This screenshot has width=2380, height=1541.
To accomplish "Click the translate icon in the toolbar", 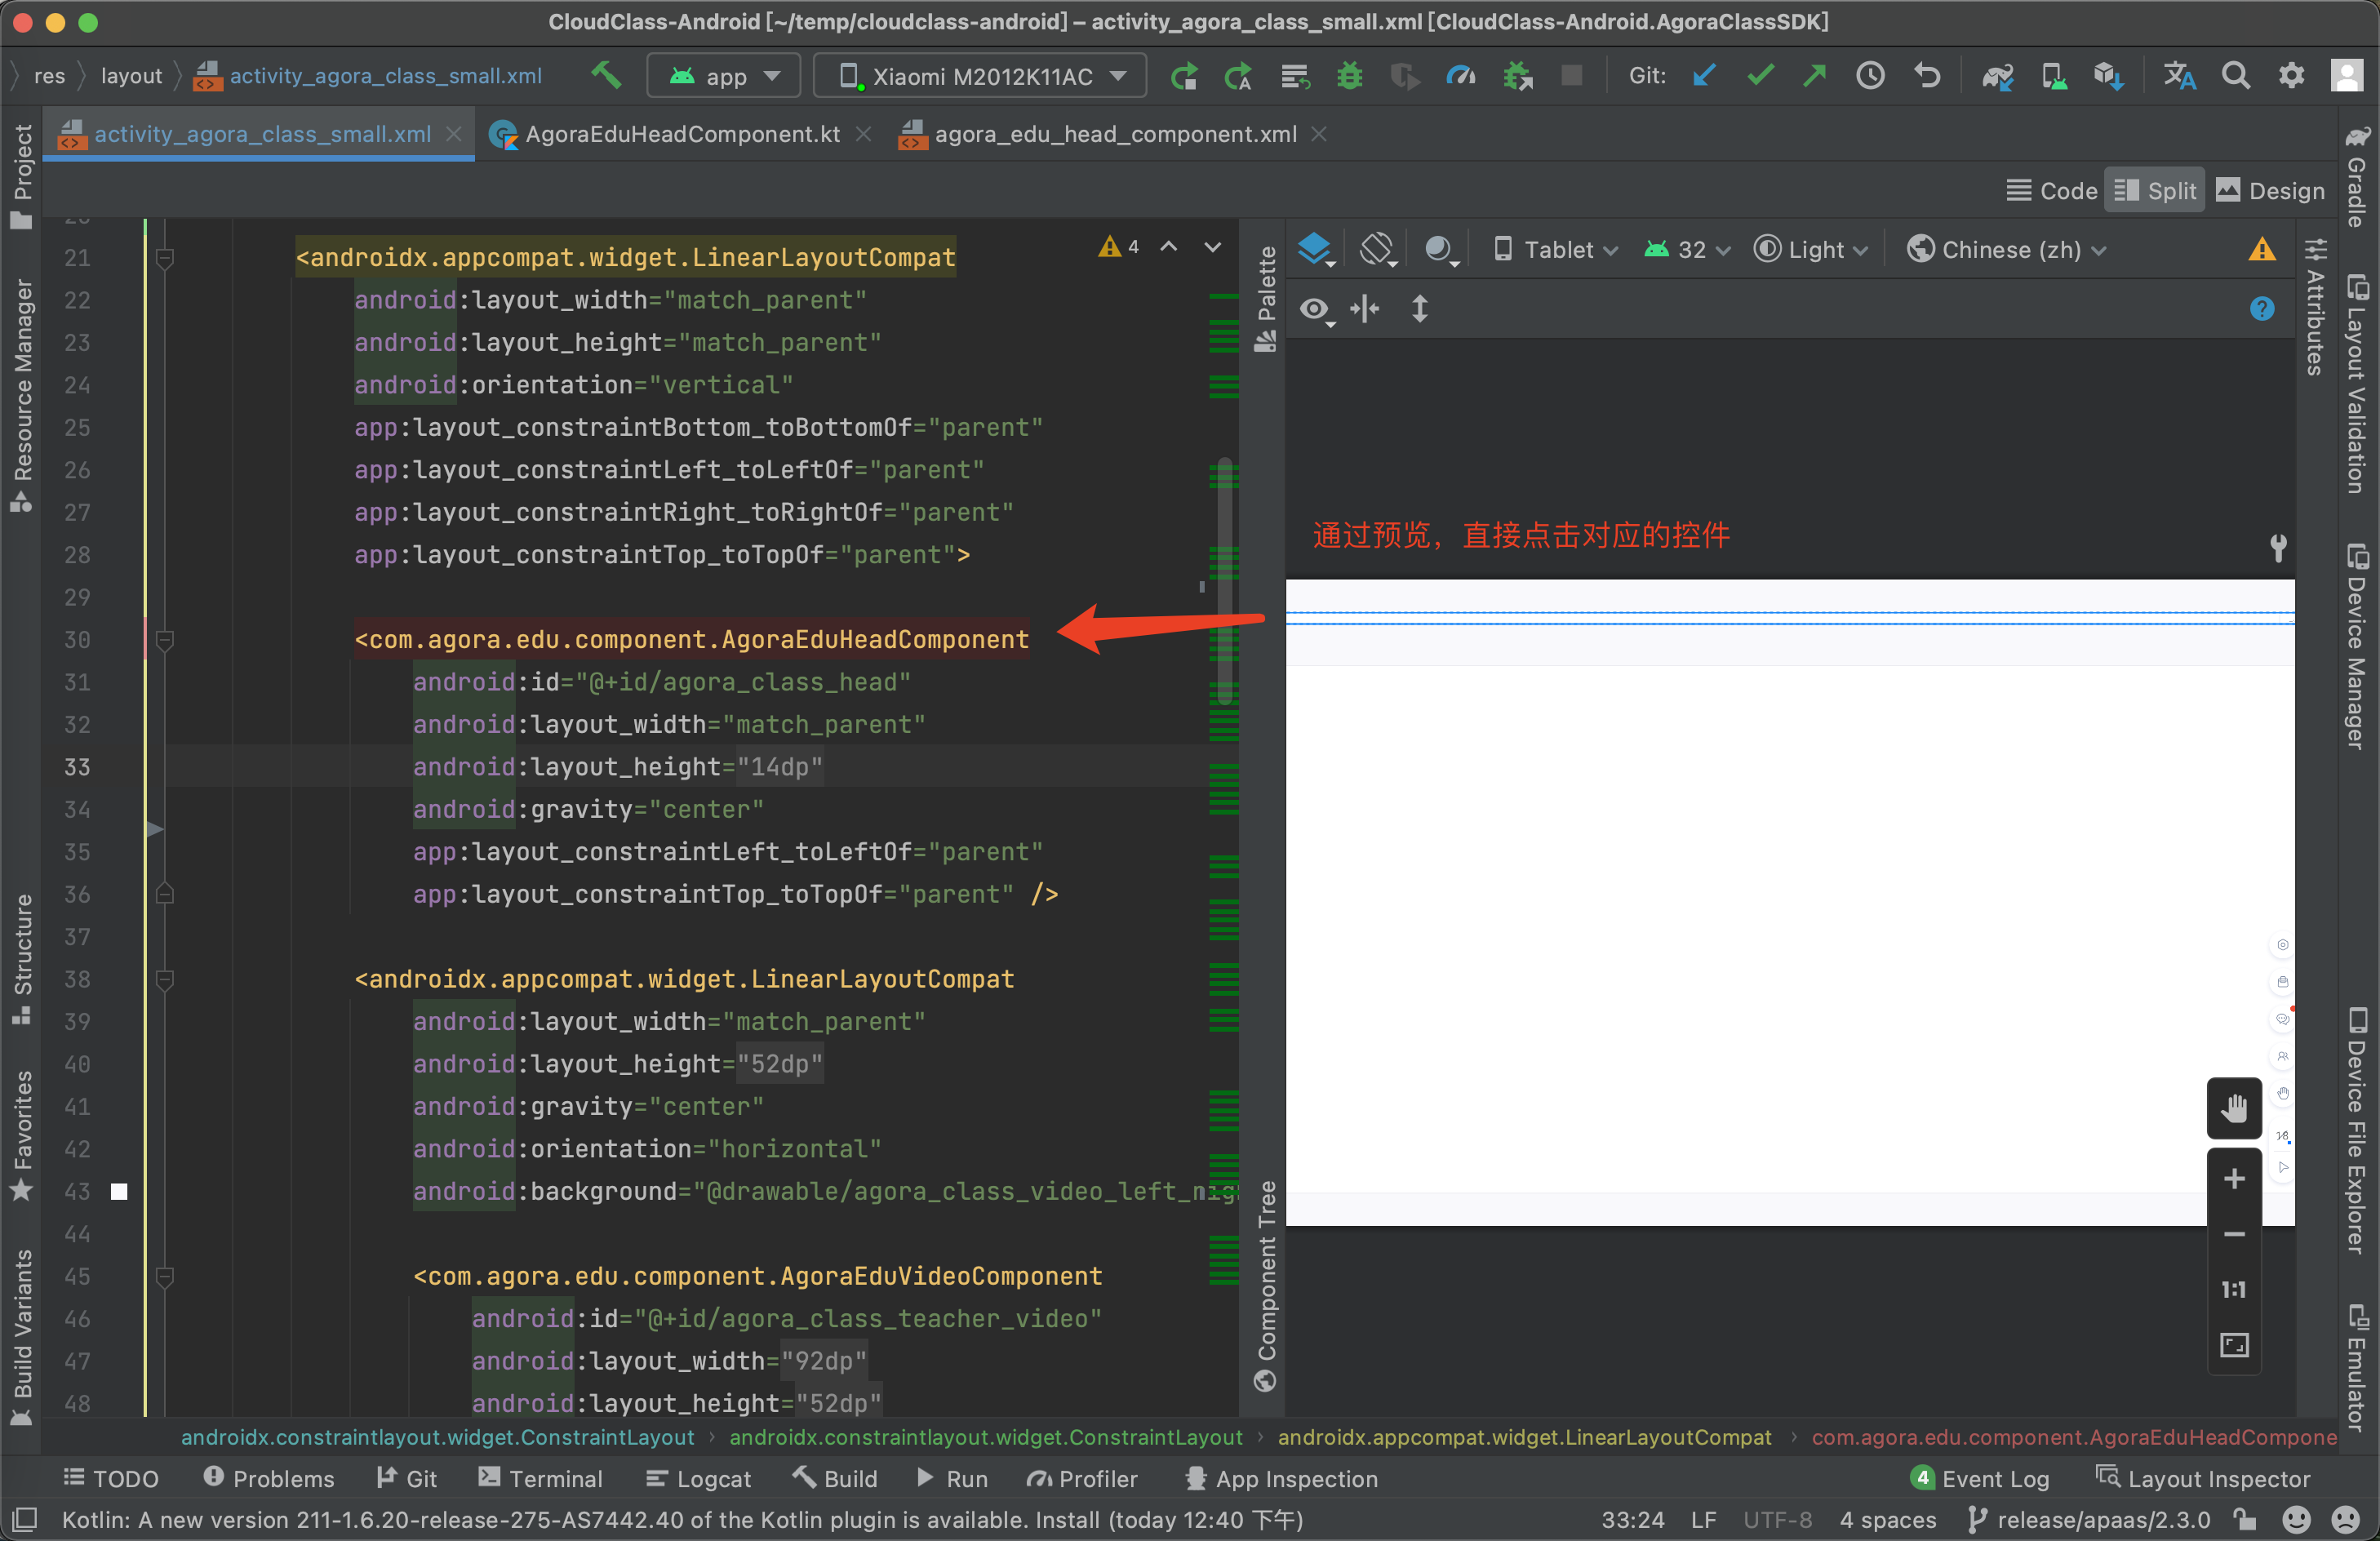I will pos(2179,76).
